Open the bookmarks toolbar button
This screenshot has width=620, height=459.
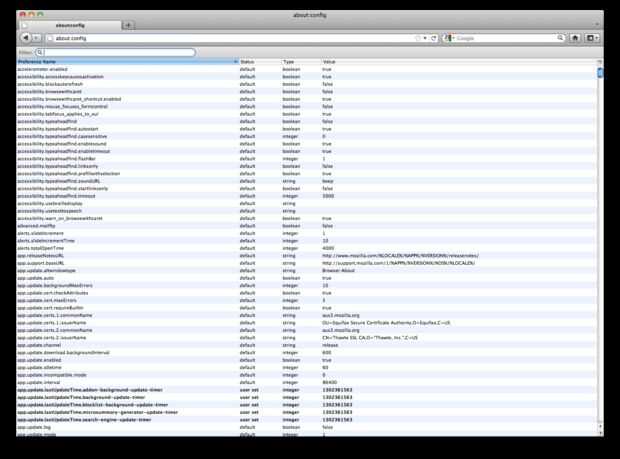pyautogui.click(x=592, y=38)
